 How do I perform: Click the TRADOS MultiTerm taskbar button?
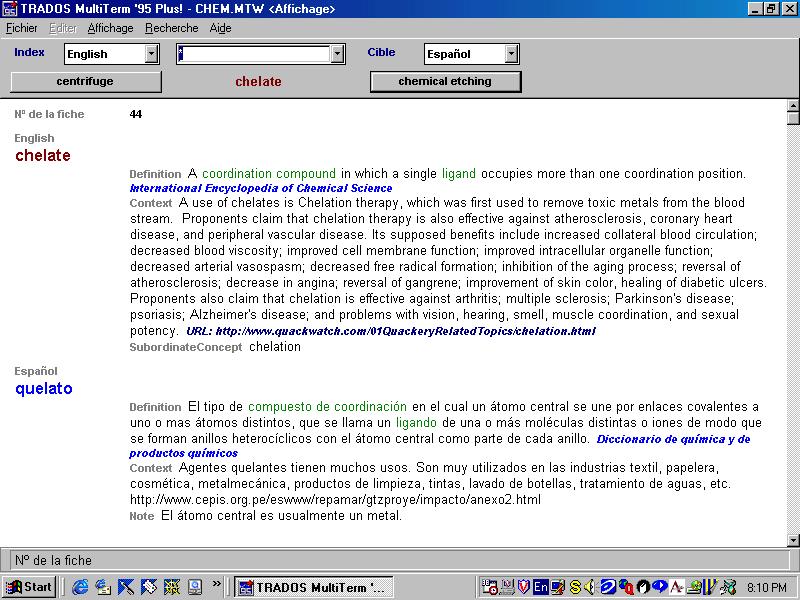click(314, 587)
